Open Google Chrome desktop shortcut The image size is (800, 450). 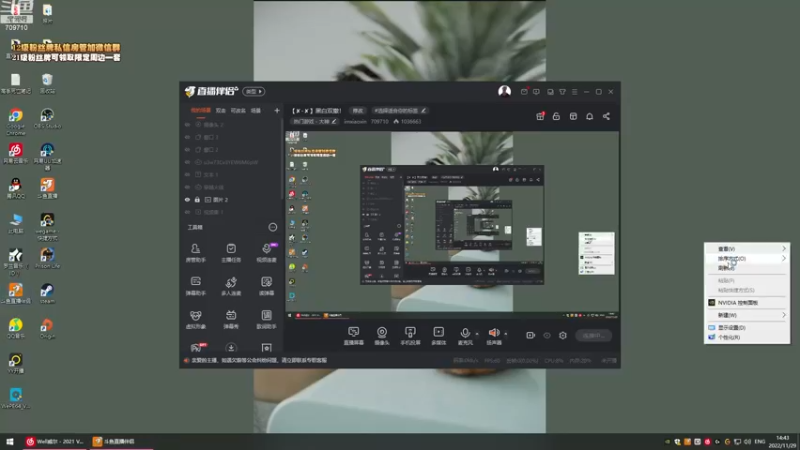tap(16, 121)
